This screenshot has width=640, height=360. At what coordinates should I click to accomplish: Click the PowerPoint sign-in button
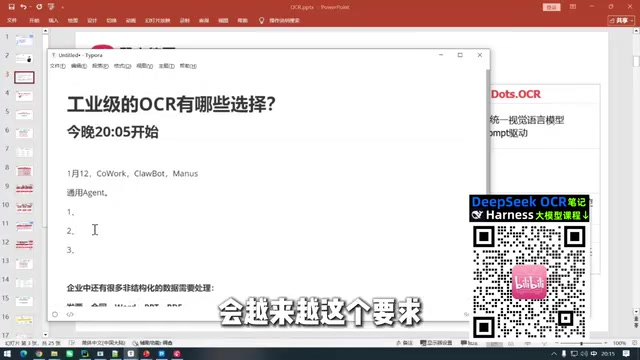click(x=551, y=7)
